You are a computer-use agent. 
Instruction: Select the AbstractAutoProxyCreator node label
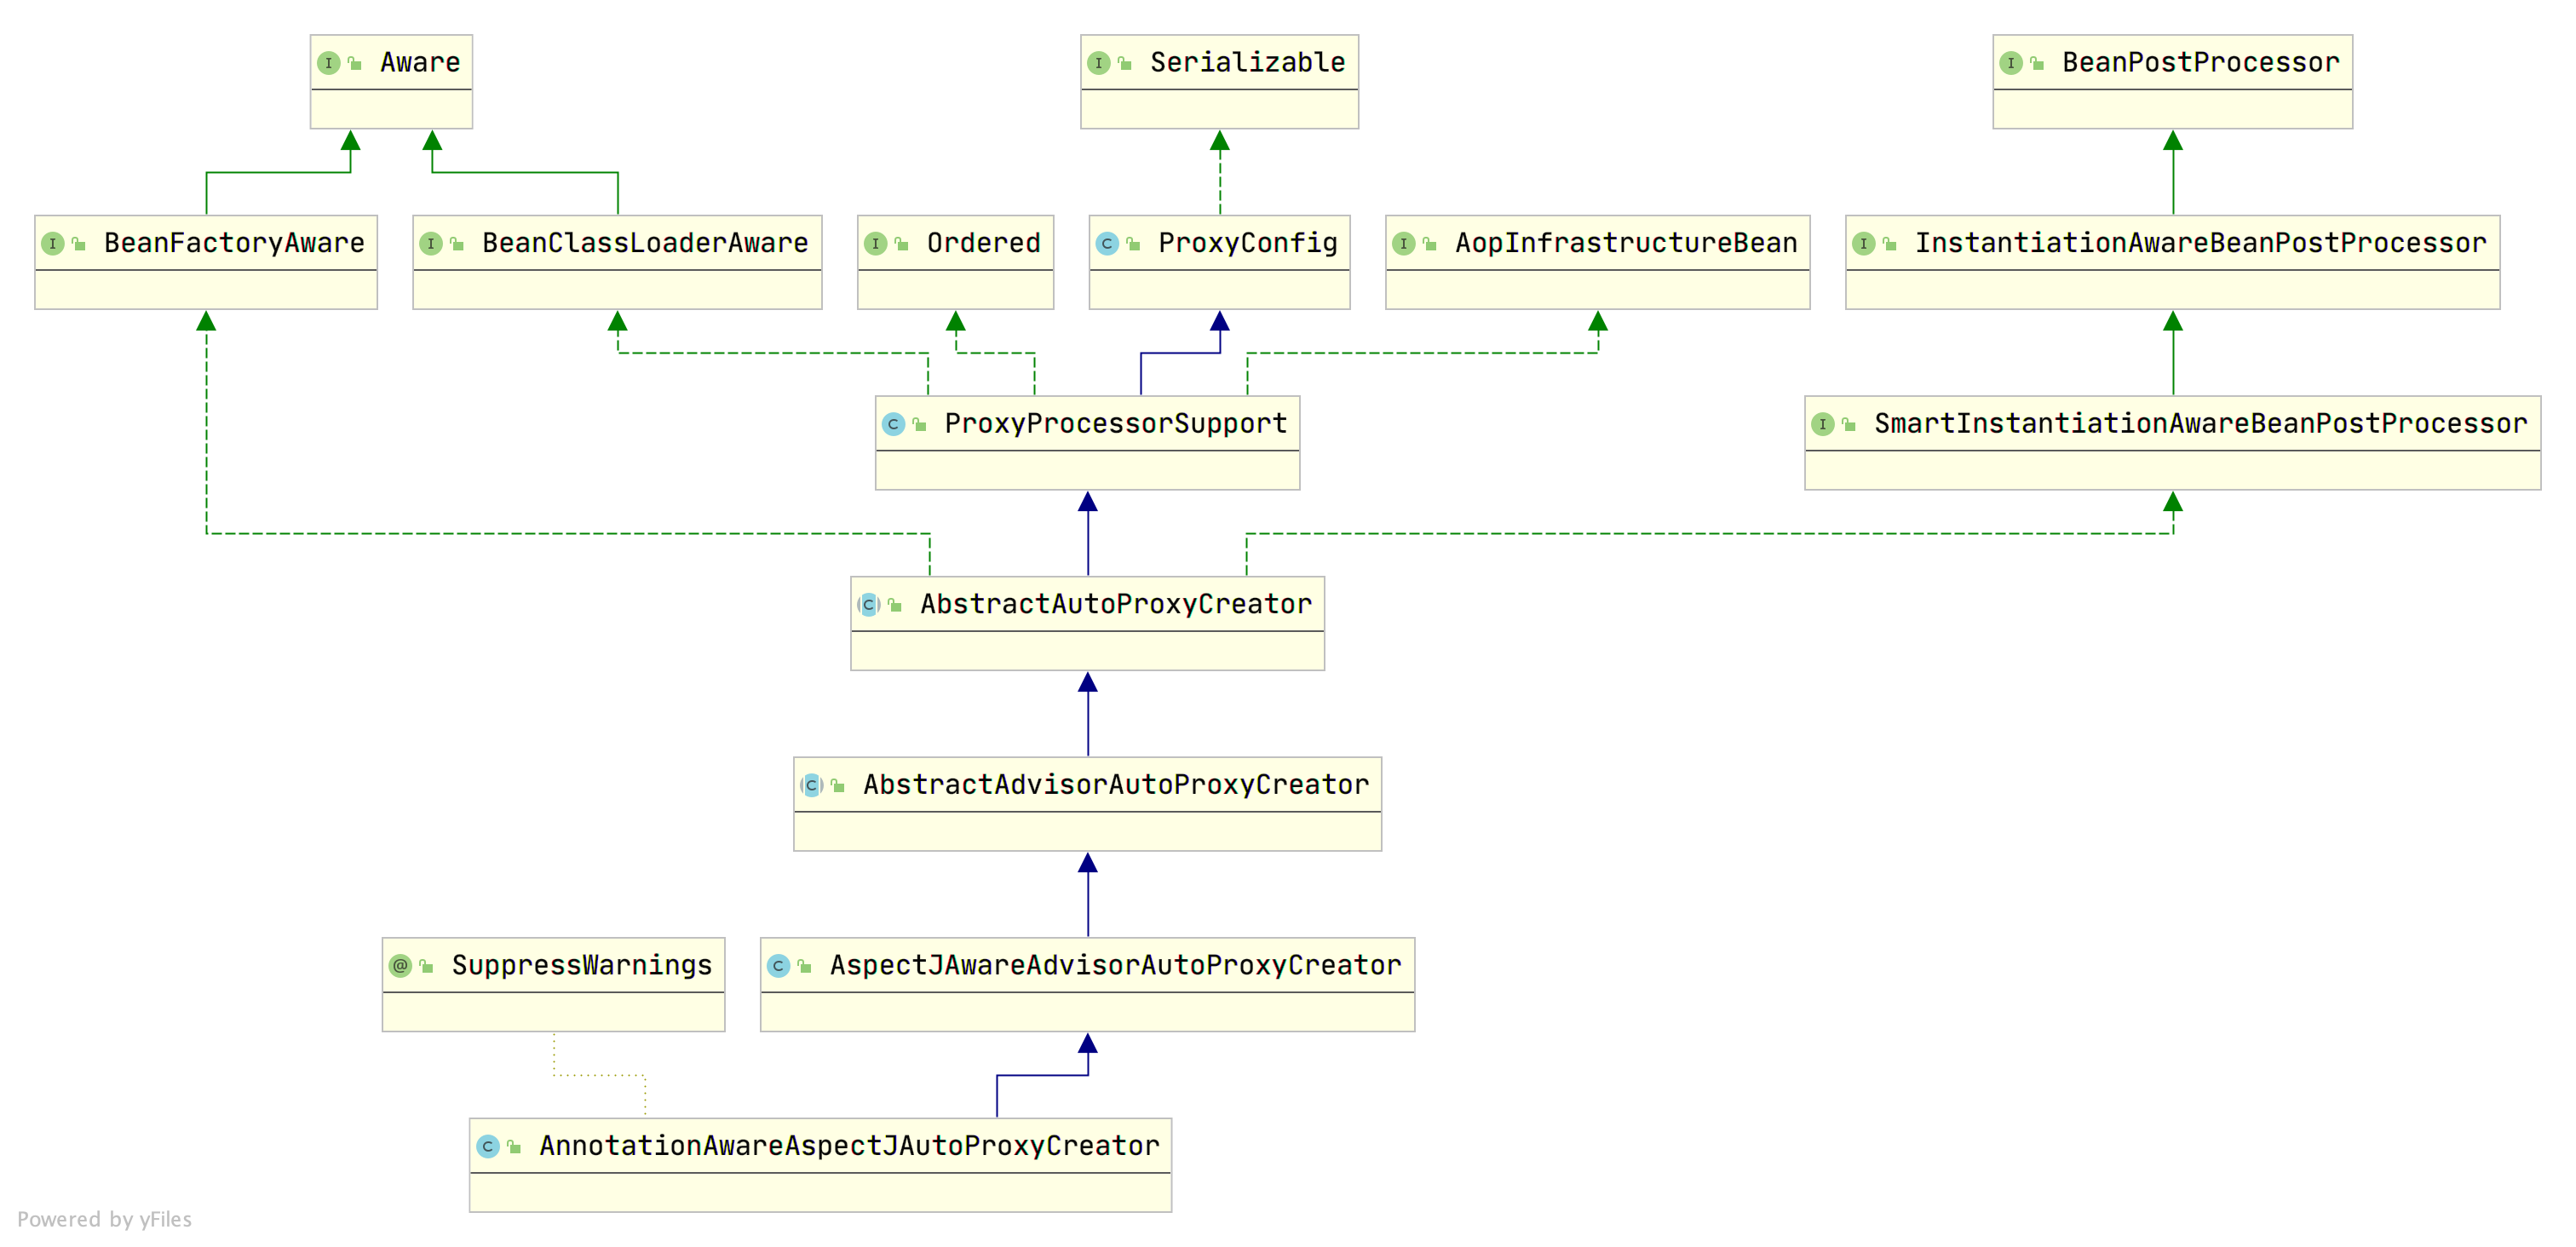(1115, 605)
